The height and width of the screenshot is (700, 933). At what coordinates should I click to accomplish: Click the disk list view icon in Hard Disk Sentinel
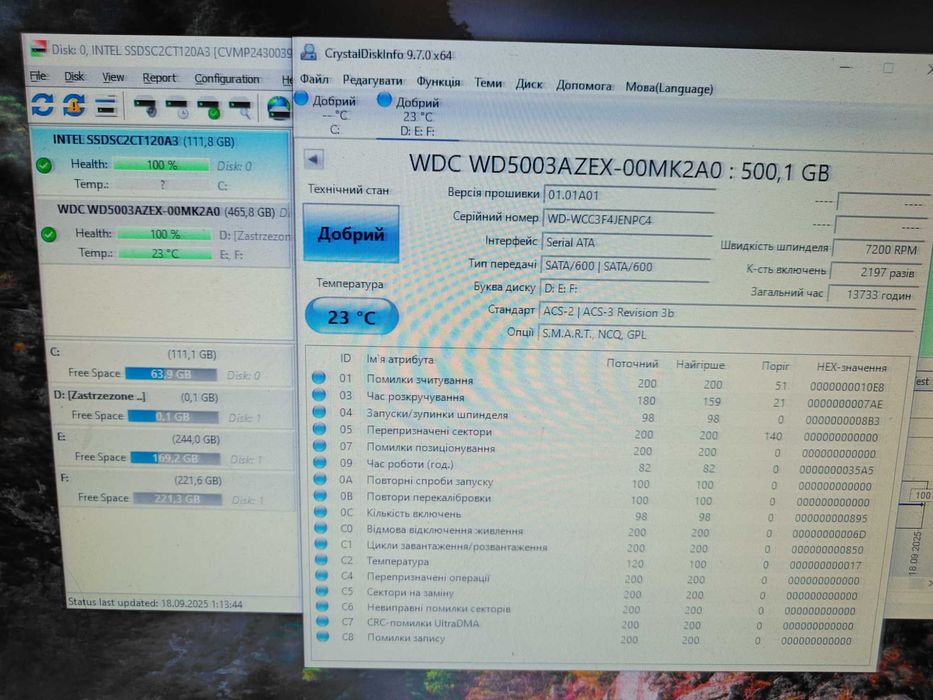coord(105,107)
